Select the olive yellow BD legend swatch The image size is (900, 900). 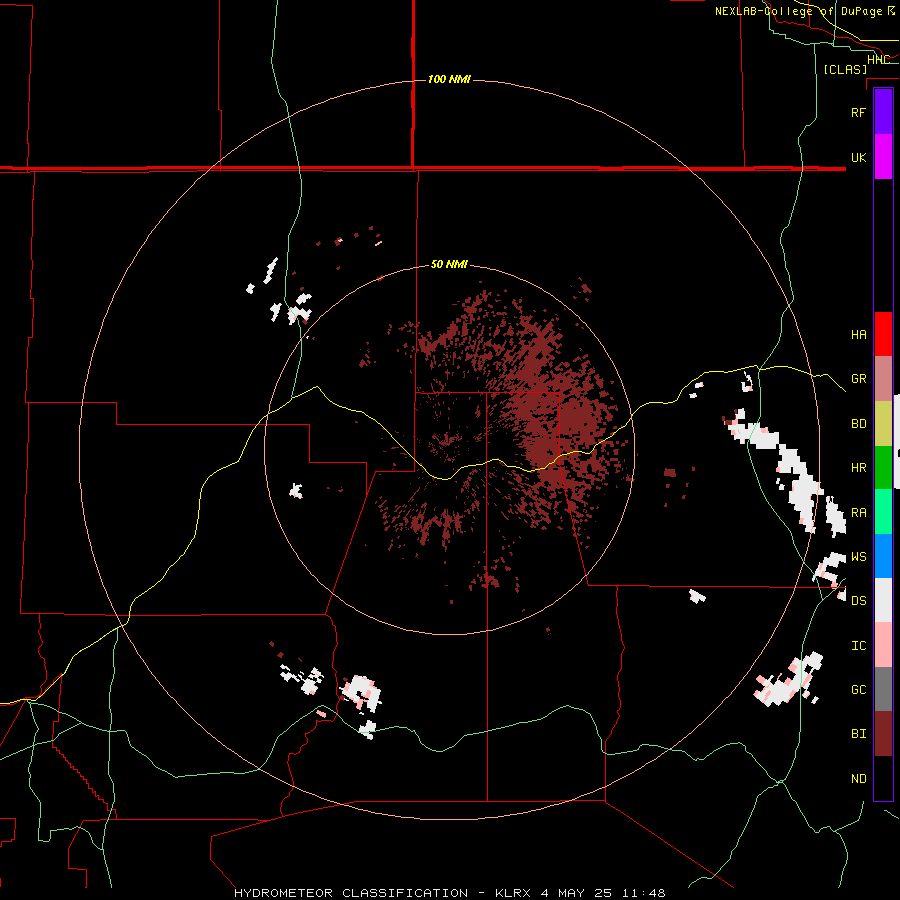(883, 423)
